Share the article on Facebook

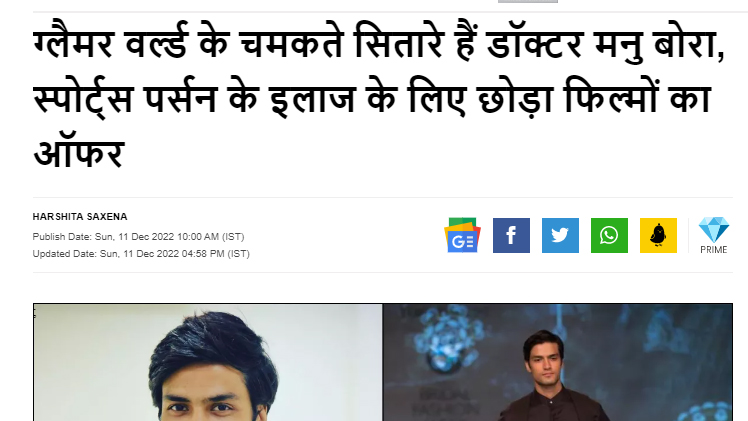[x=511, y=236]
